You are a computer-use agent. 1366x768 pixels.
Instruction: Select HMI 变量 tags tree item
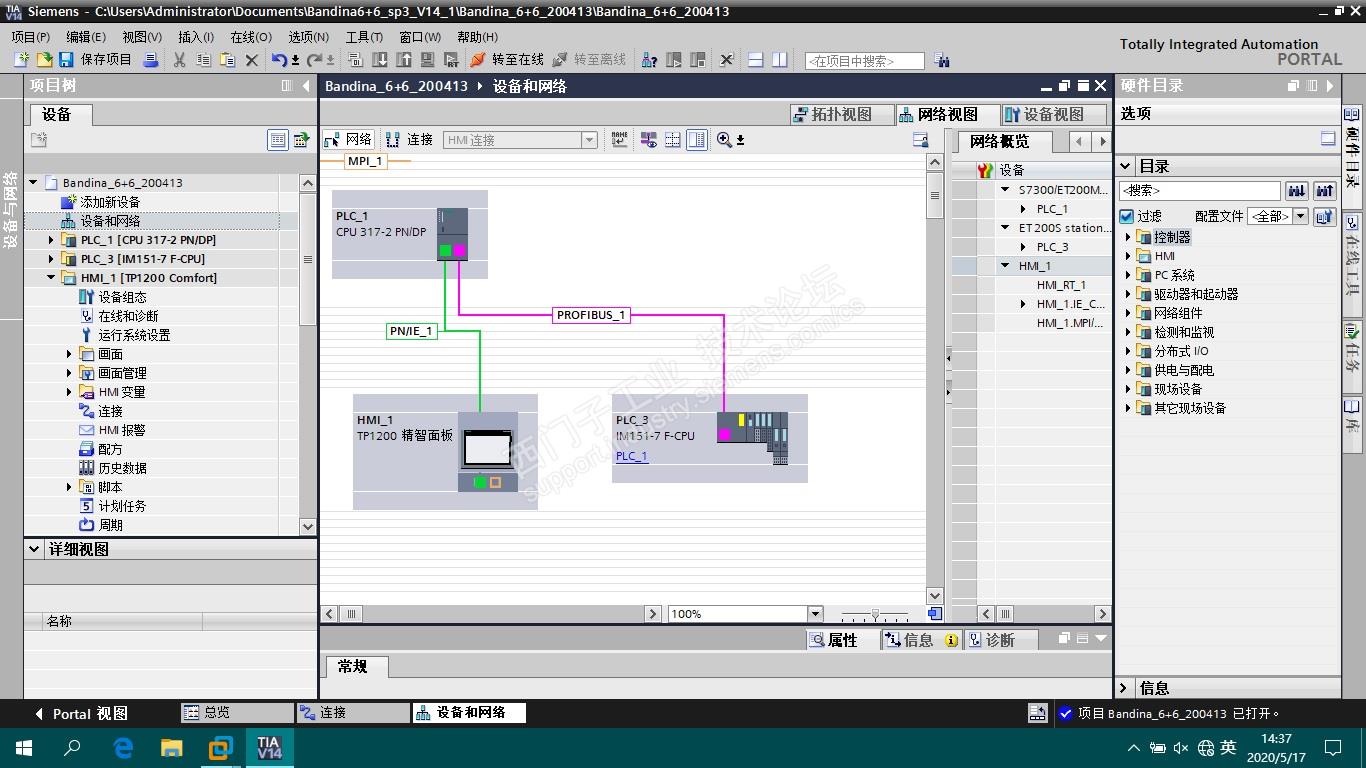click(122, 392)
